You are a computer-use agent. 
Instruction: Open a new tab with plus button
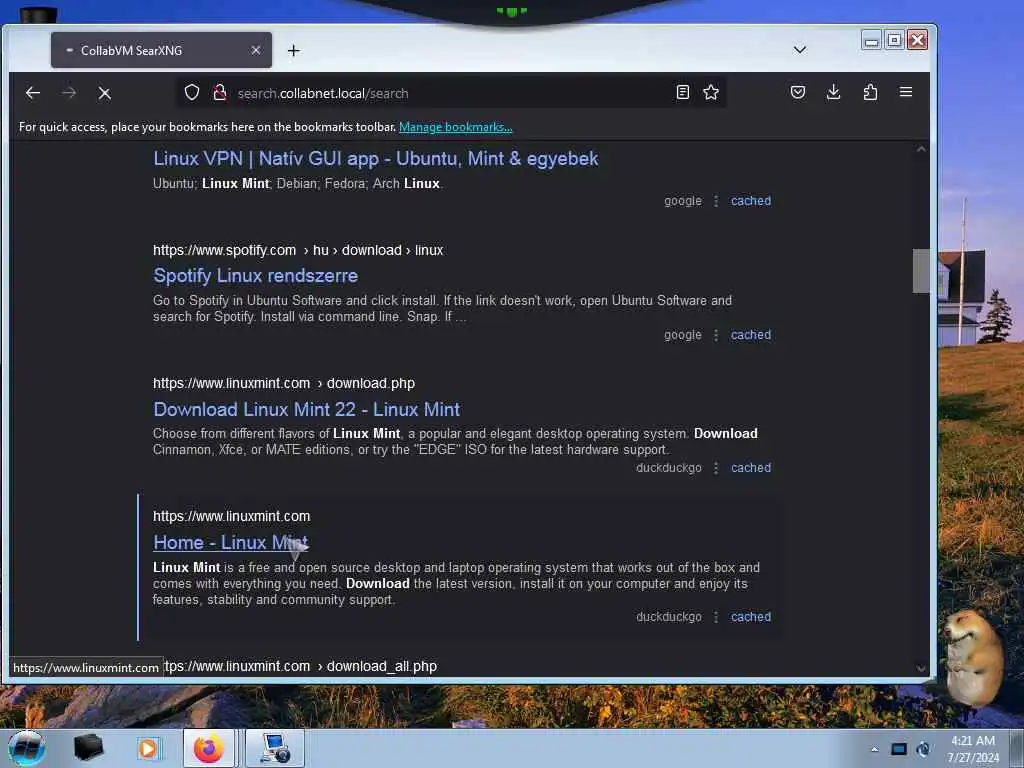pyautogui.click(x=294, y=50)
